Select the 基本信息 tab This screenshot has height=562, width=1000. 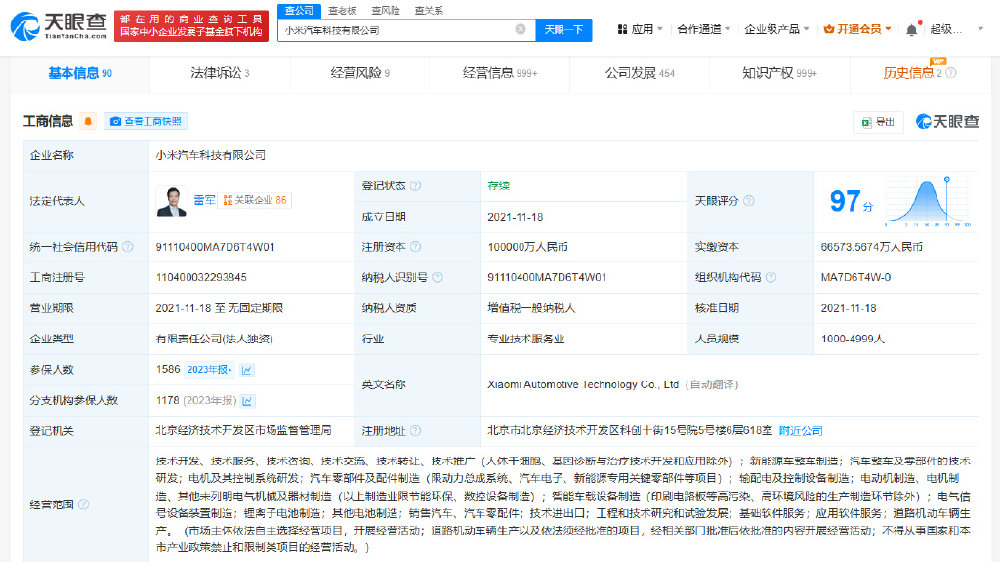tap(80, 73)
